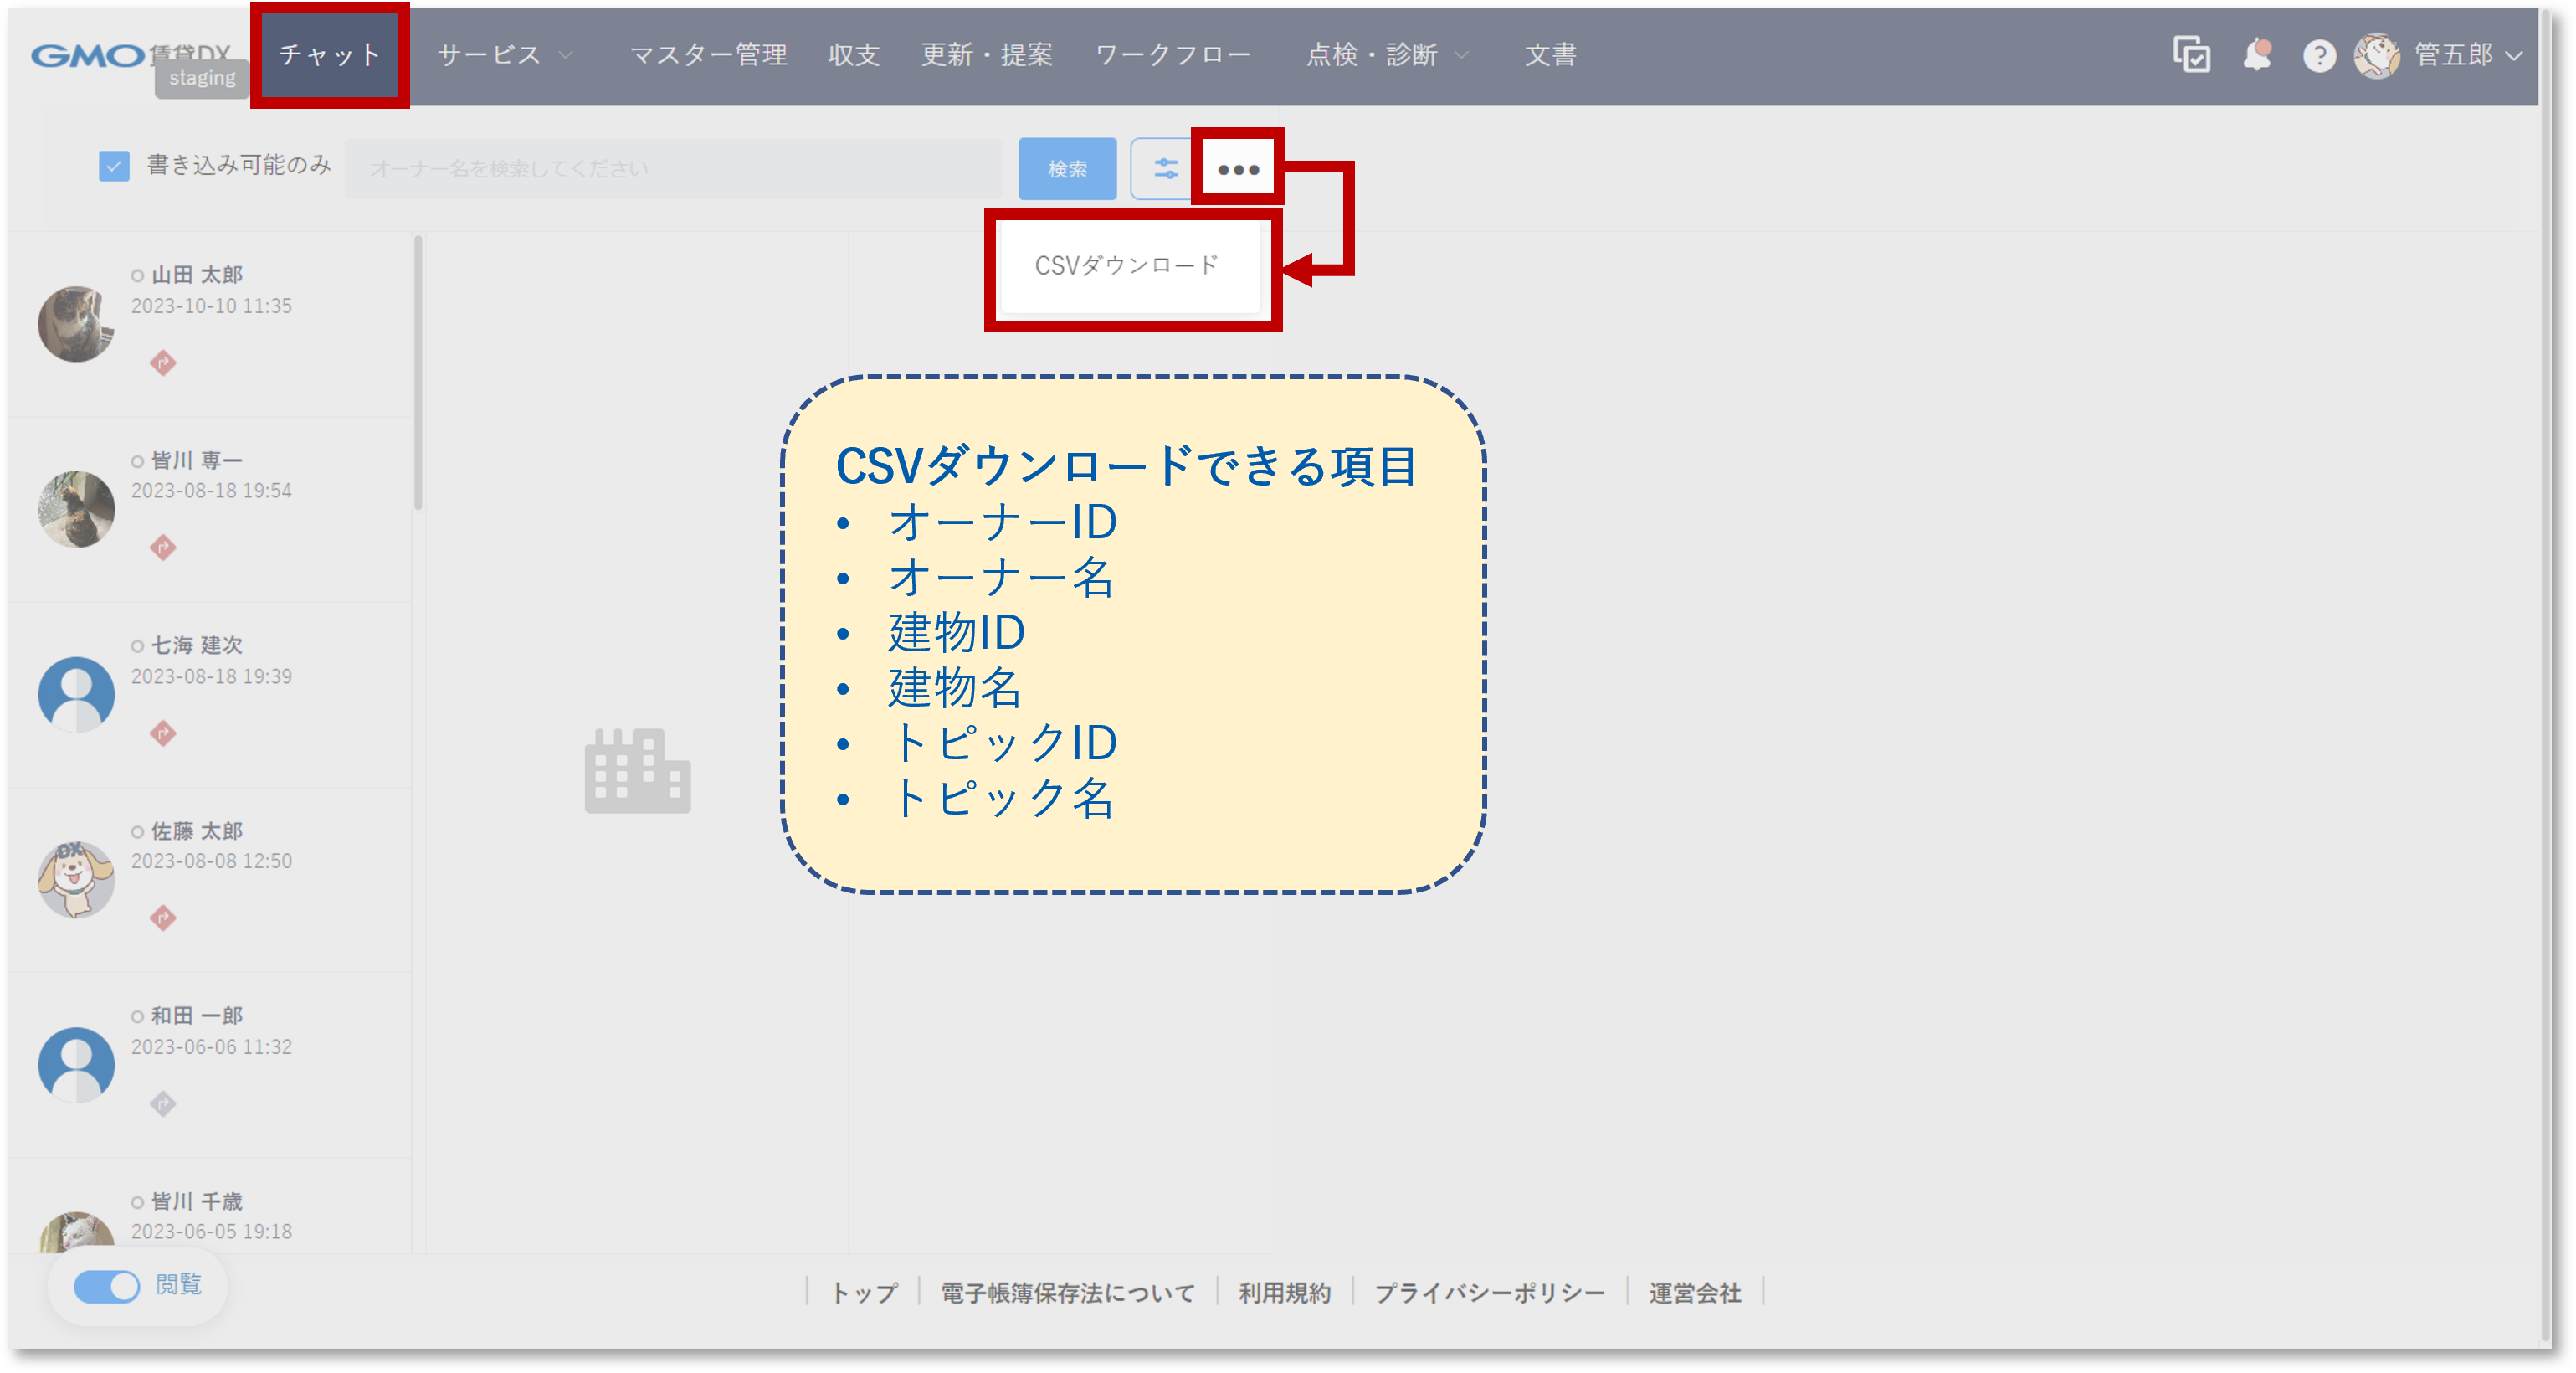Open the notification bell
This screenshot has height=1373, width=2576.
point(2257,56)
